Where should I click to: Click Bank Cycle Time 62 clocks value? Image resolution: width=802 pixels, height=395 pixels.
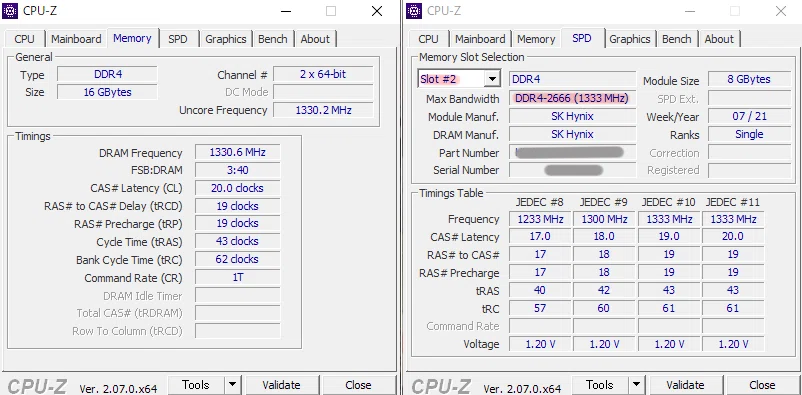(x=237, y=259)
